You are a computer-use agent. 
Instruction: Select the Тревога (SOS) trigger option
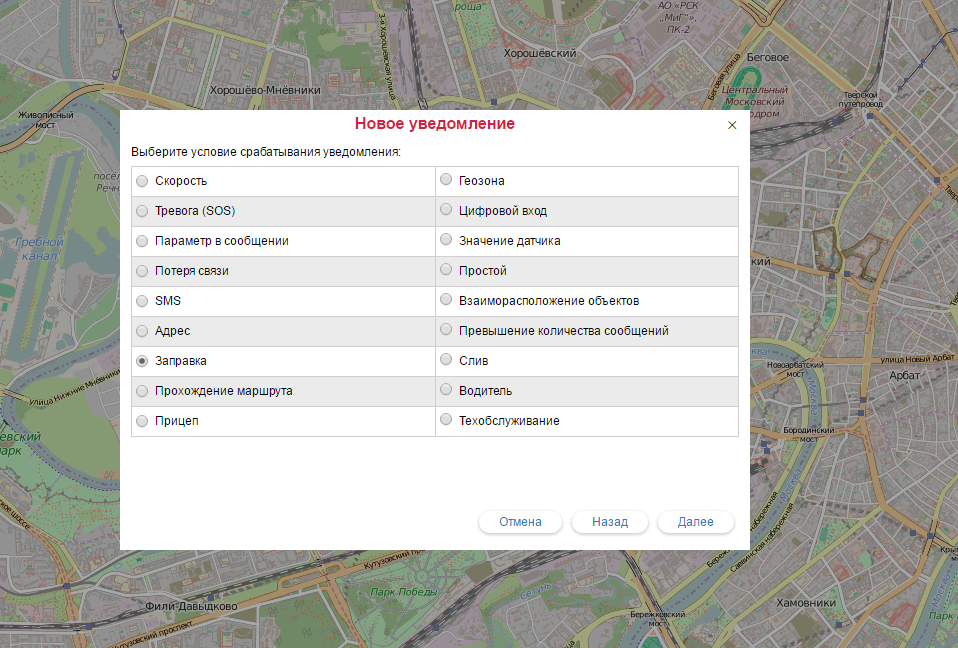click(x=141, y=211)
